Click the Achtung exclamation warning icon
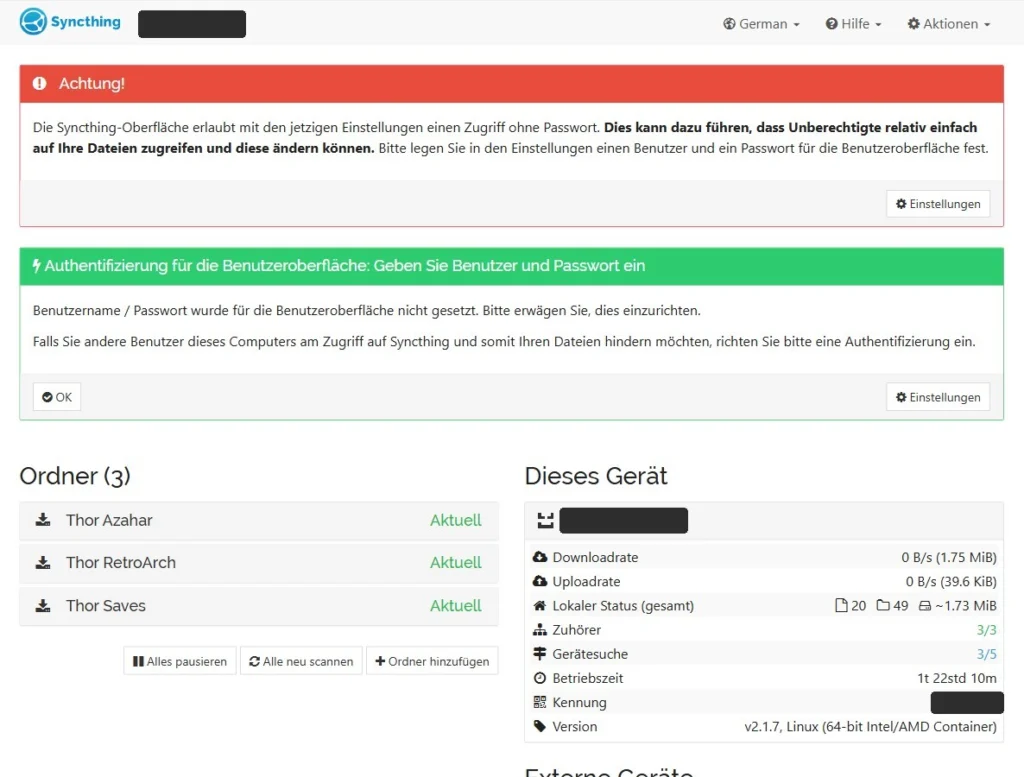The height and width of the screenshot is (777, 1024). [x=40, y=84]
